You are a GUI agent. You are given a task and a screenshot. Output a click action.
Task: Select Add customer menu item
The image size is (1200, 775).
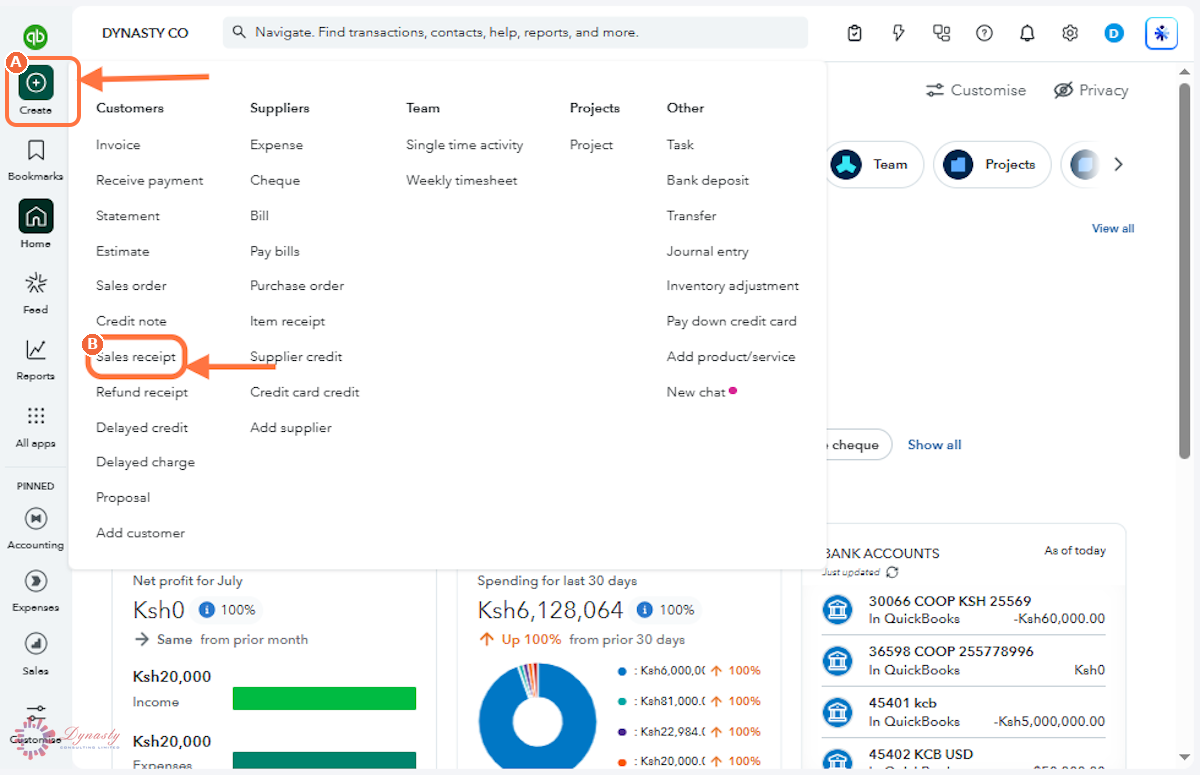click(140, 534)
